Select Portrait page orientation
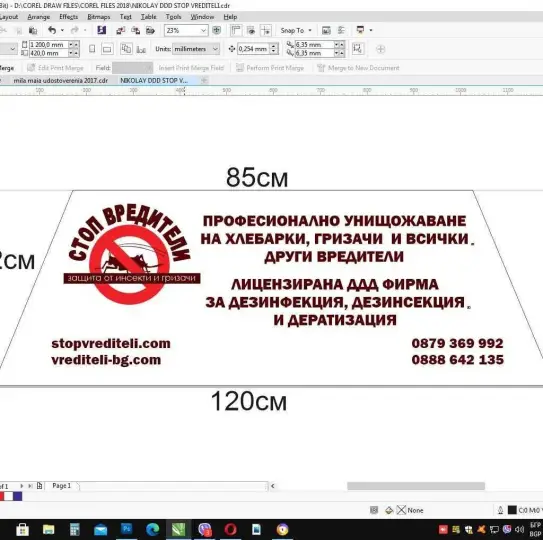The image size is (543, 540). pos(92,49)
